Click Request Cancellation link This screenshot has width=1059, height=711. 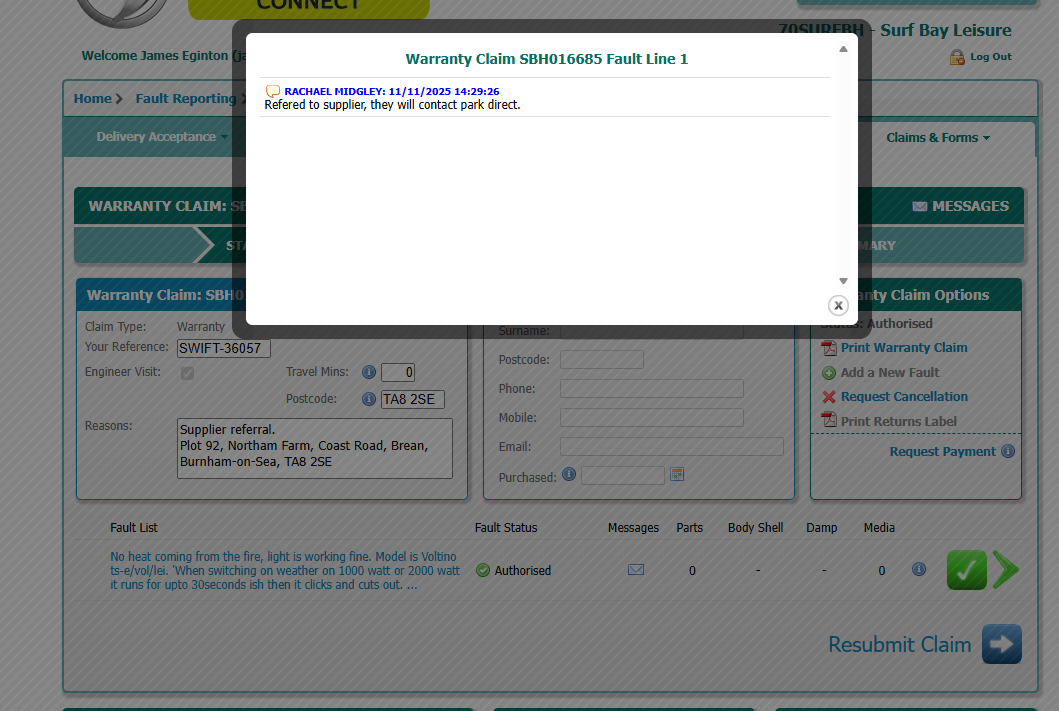[904, 397]
